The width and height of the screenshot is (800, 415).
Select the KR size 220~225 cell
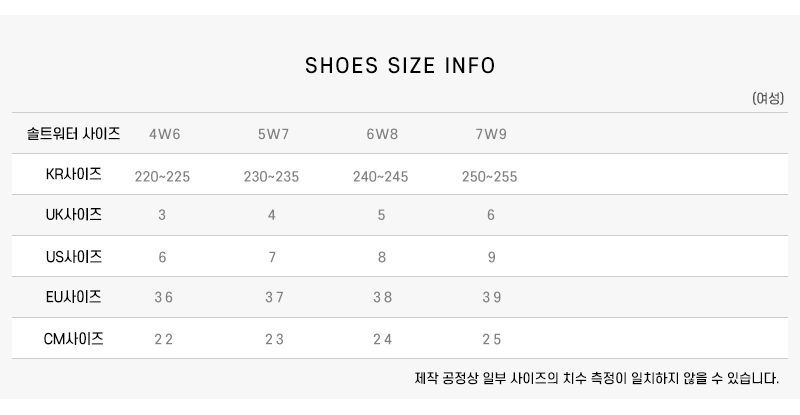[162, 177]
